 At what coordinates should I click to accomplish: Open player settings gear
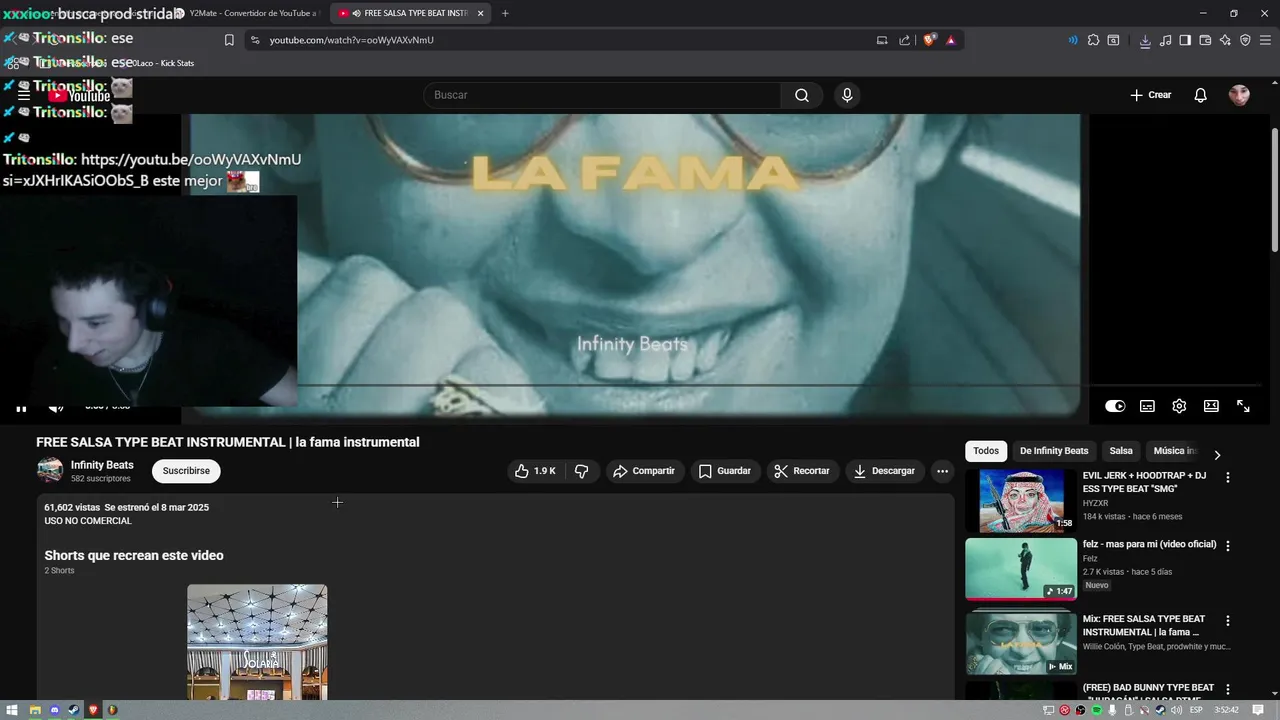point(1179,406)
